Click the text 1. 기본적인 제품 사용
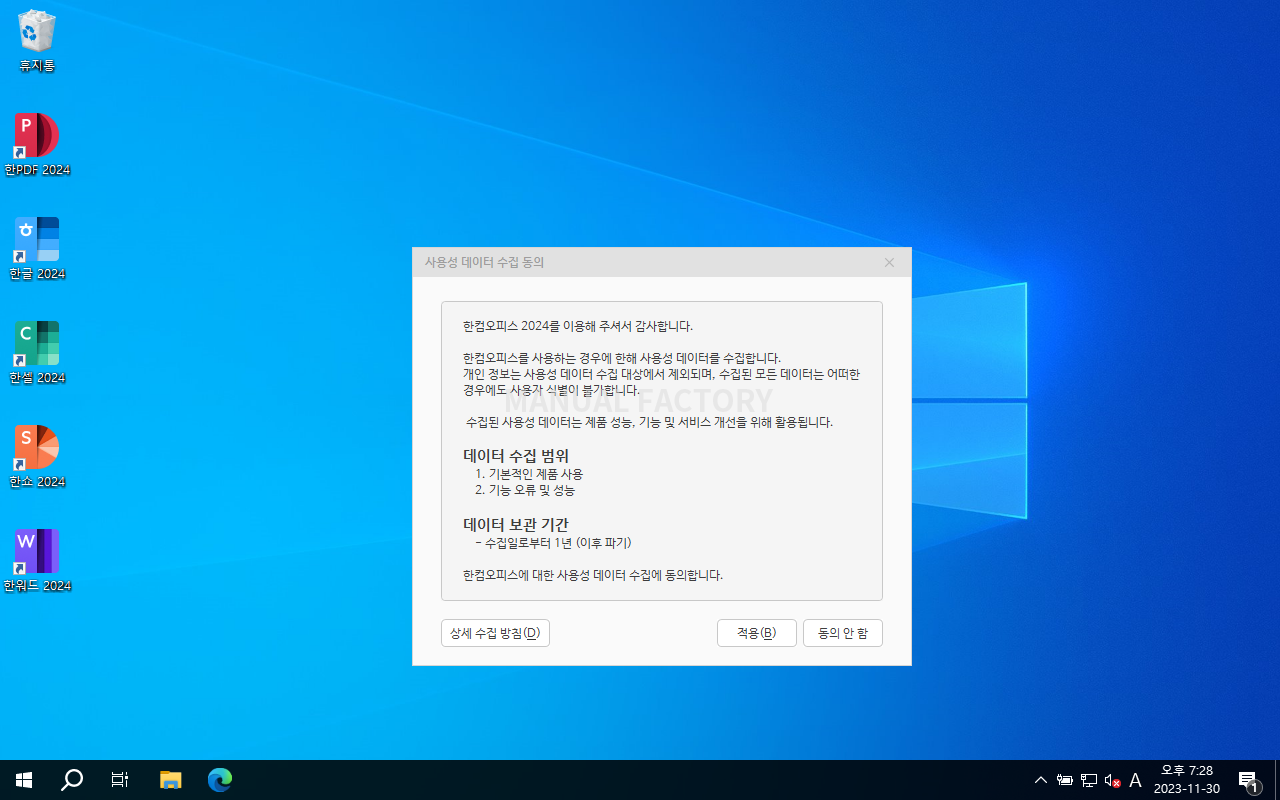 coord(529,474)
